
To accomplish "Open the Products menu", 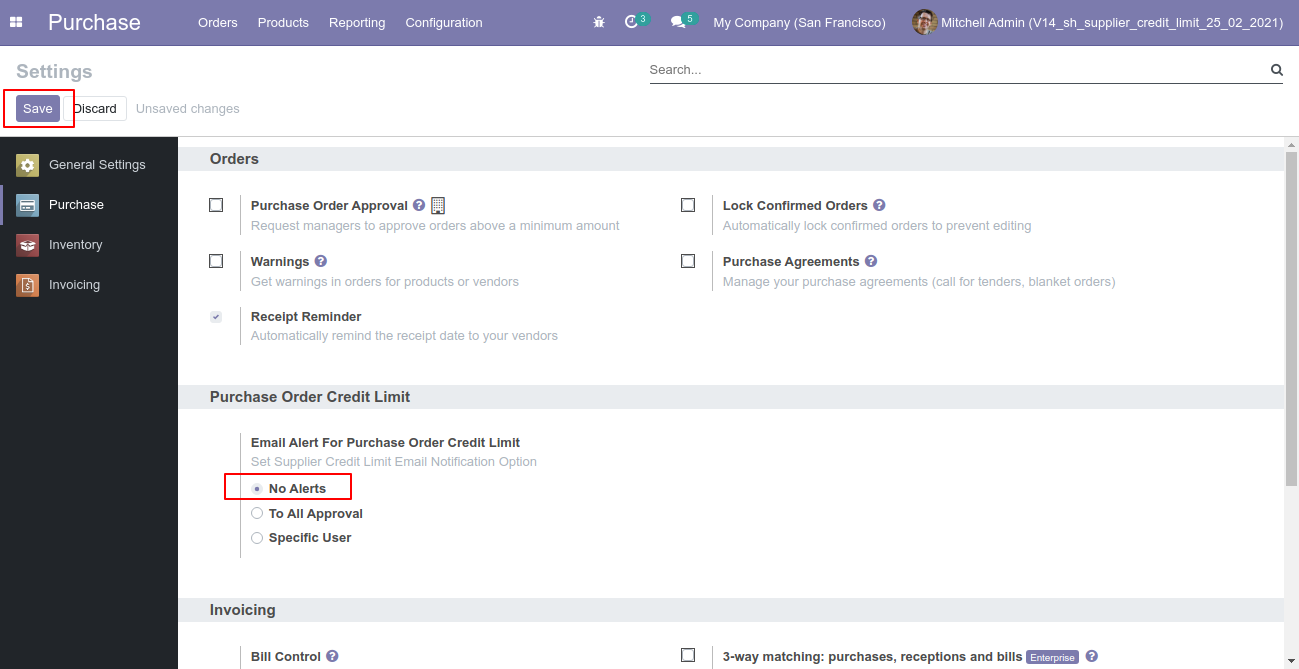I will coord(283,22).
